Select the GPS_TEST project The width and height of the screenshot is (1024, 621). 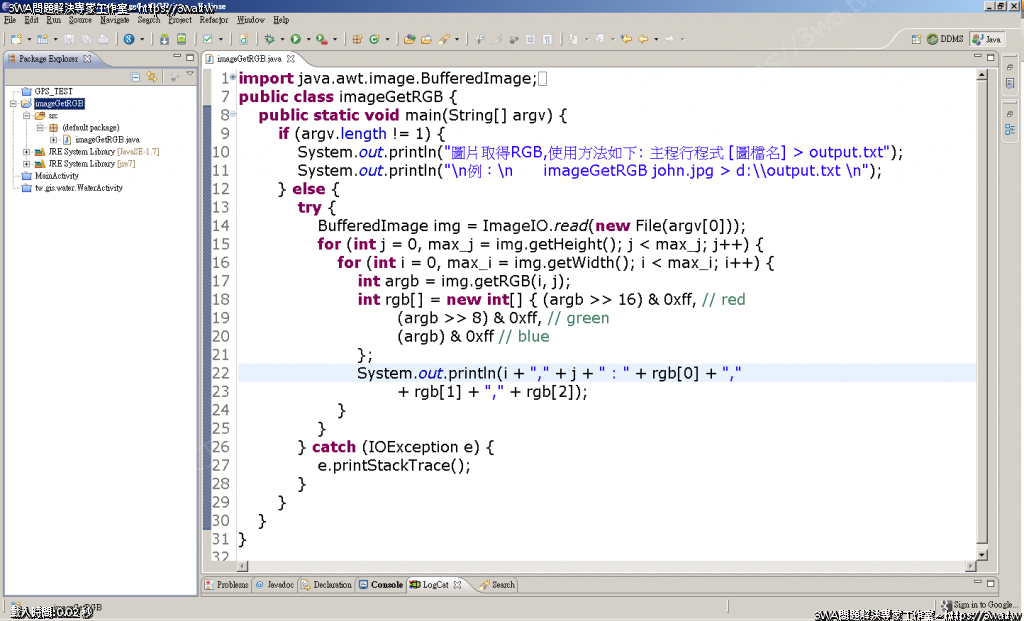(x=53, y=91)
